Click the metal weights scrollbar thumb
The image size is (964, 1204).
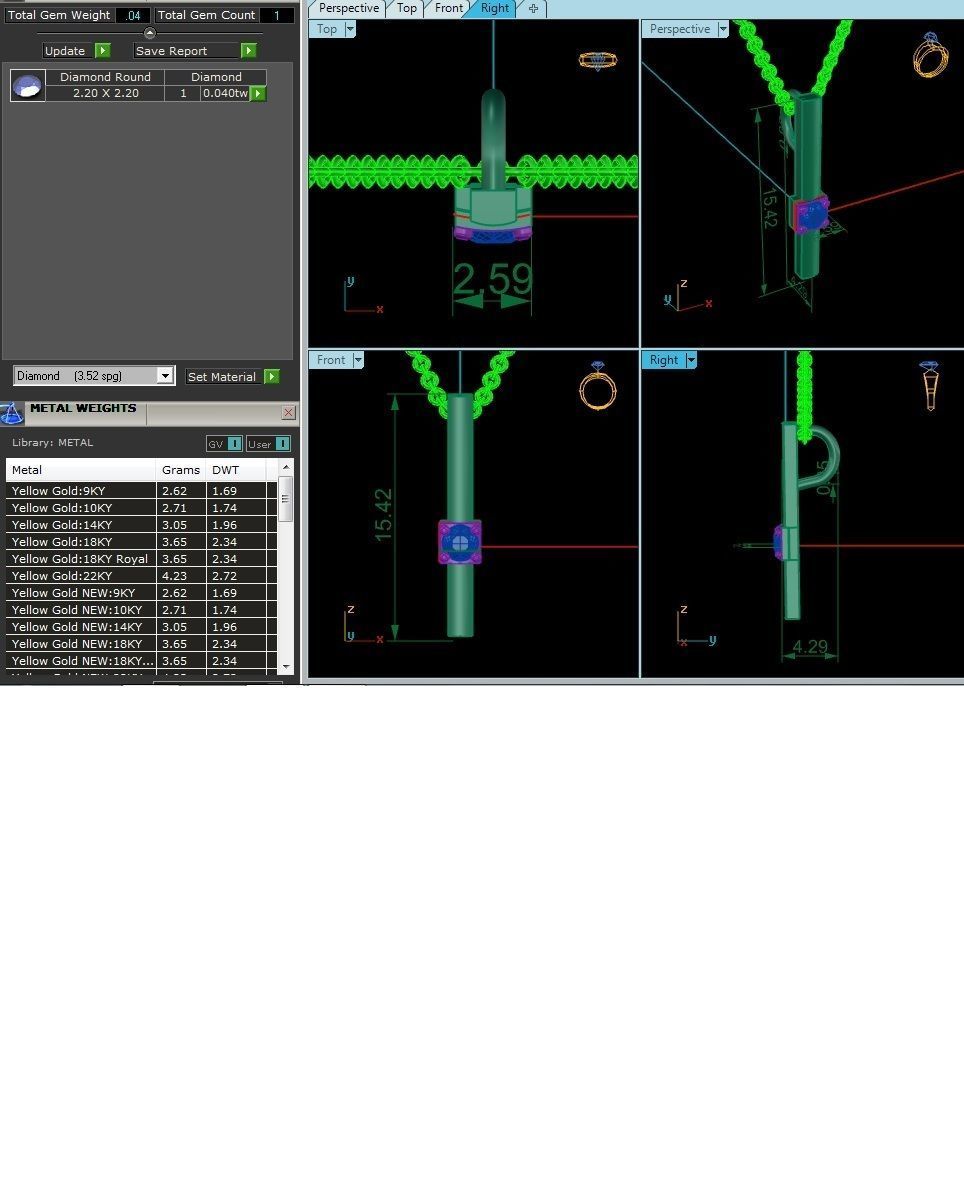286,499
